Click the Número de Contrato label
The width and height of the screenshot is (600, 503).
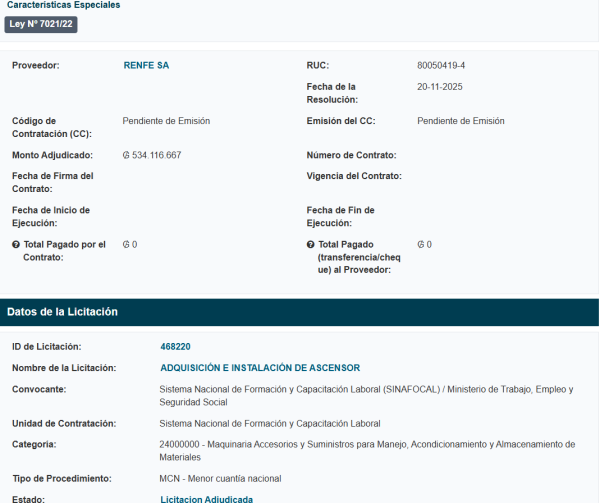(x=351, y=156)
